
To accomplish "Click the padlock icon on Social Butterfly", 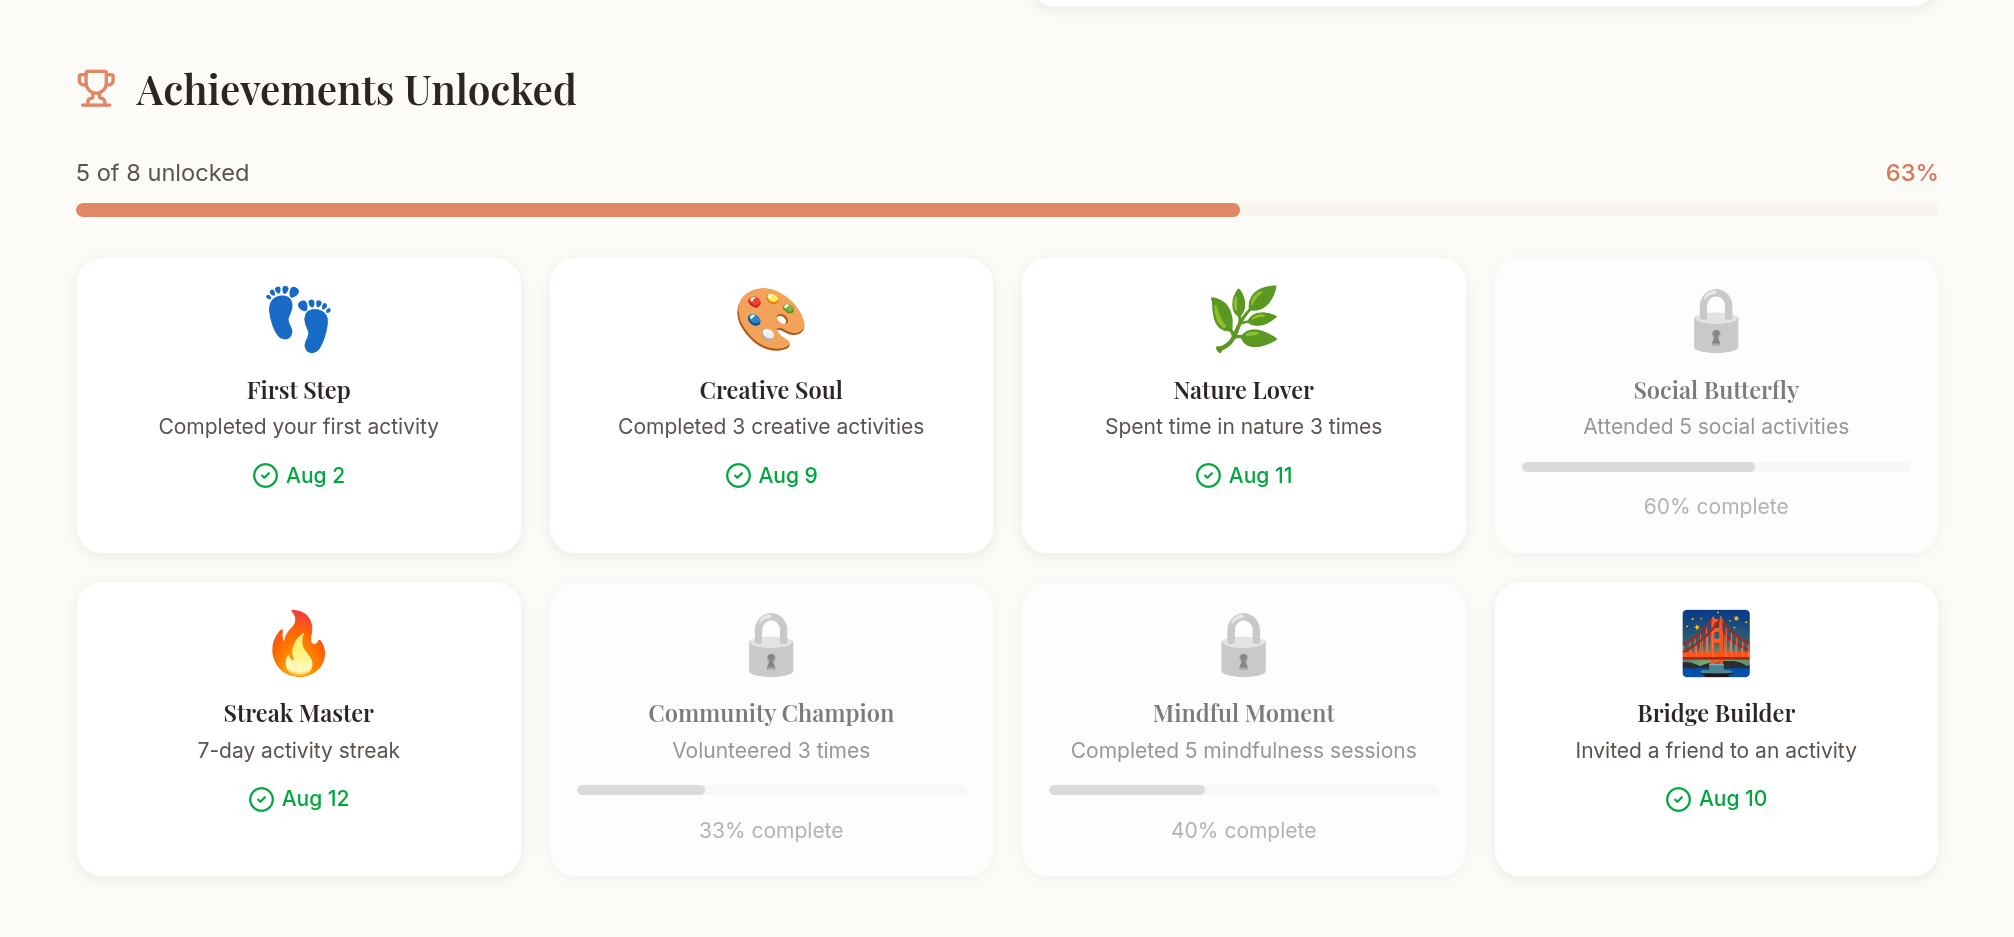I will coord(1716,321).
